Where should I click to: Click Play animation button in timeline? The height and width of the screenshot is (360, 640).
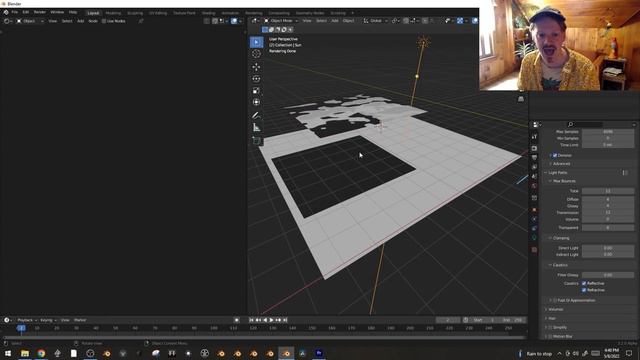coord(271,320)
